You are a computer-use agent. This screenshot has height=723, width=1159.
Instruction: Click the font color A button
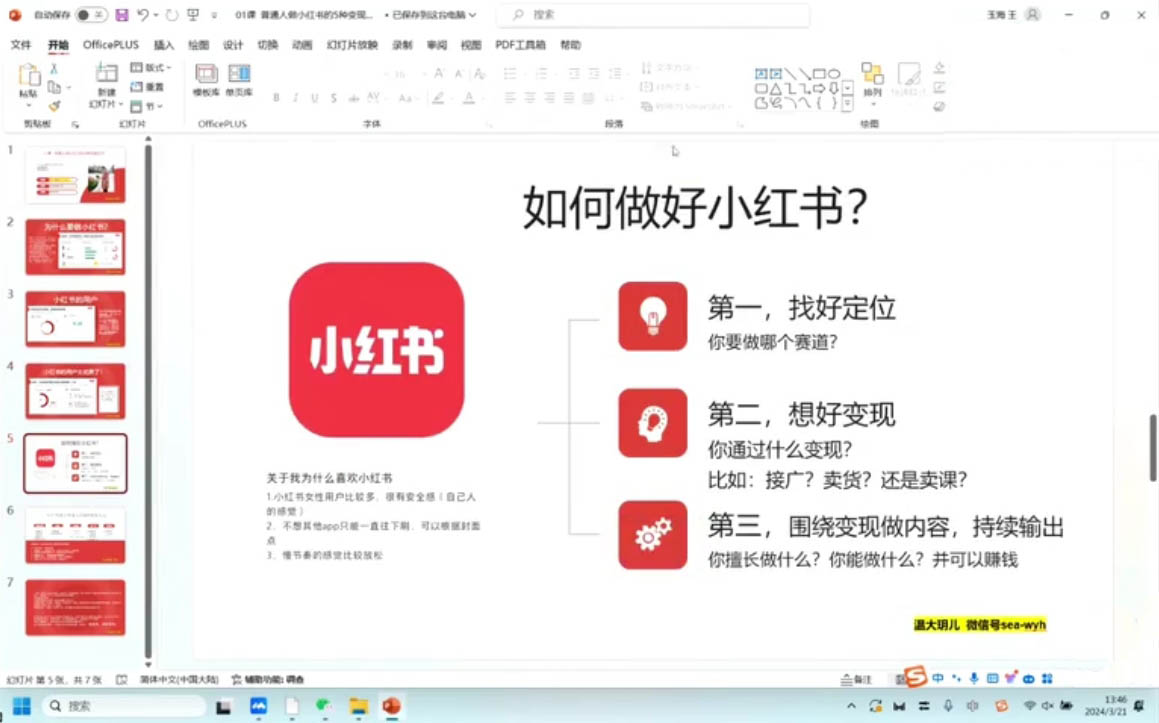(469, 98)
